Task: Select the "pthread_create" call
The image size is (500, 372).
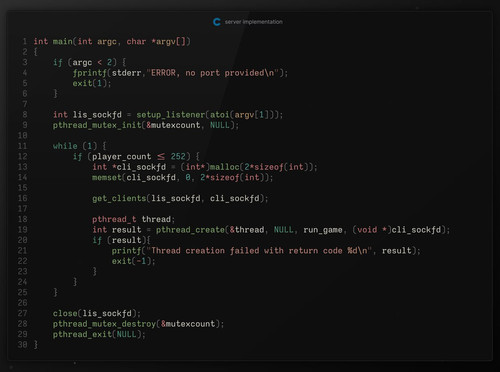Action: point(190,230)
